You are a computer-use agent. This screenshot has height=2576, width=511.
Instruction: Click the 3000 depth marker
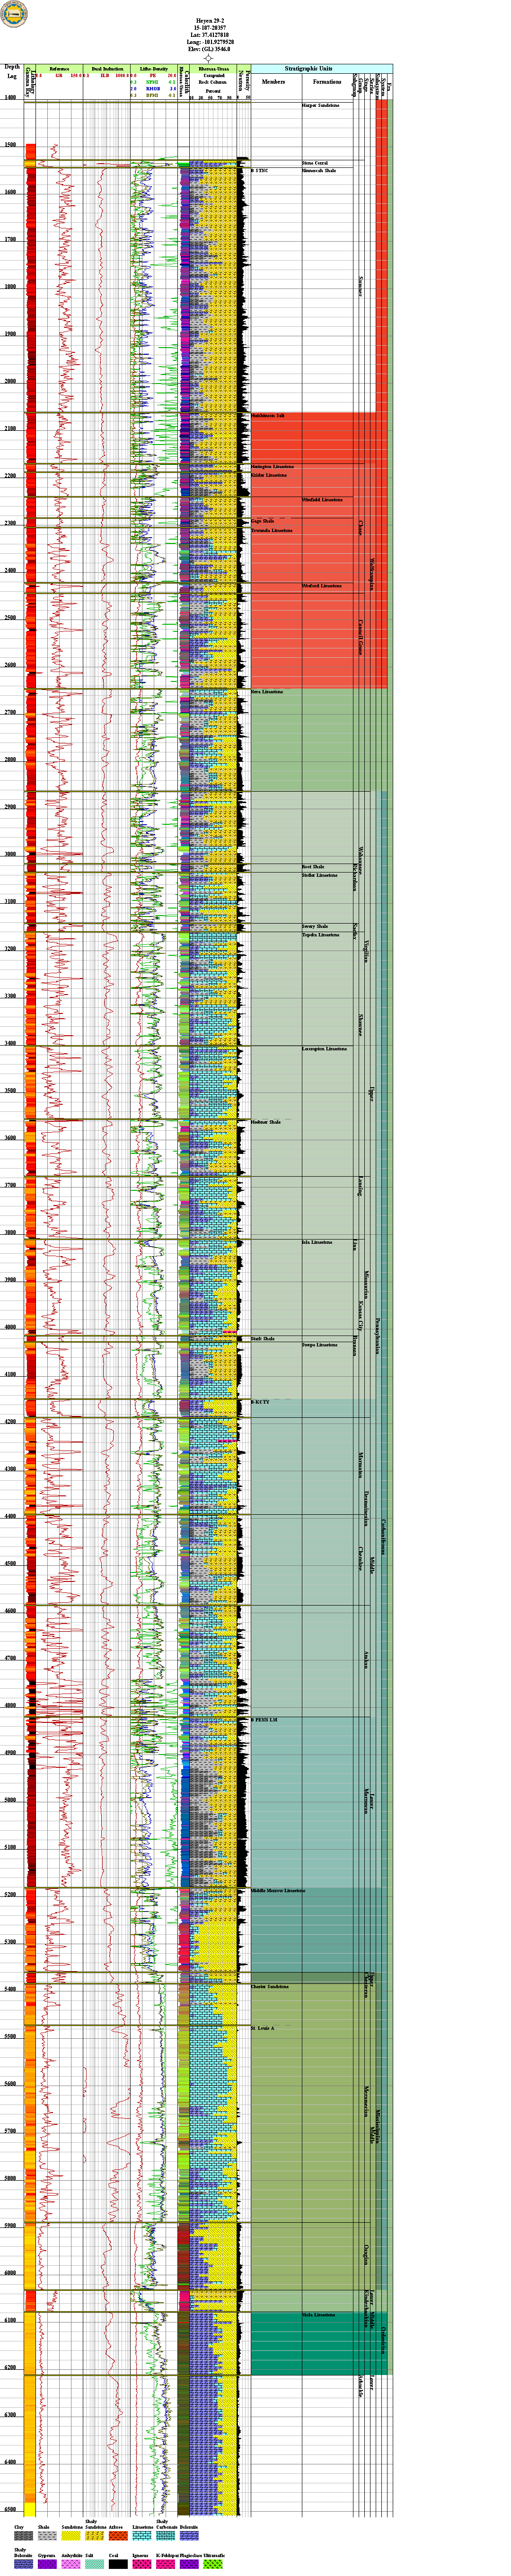pyautogui.click(x=11, y=854)
